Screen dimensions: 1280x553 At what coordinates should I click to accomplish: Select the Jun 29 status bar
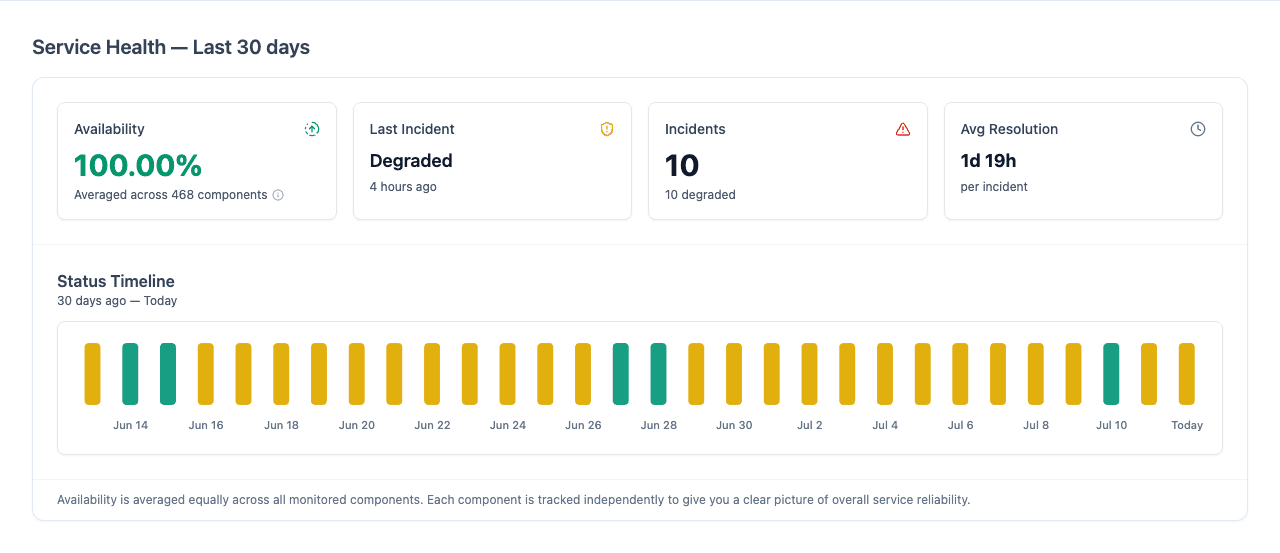click(696, 374)
